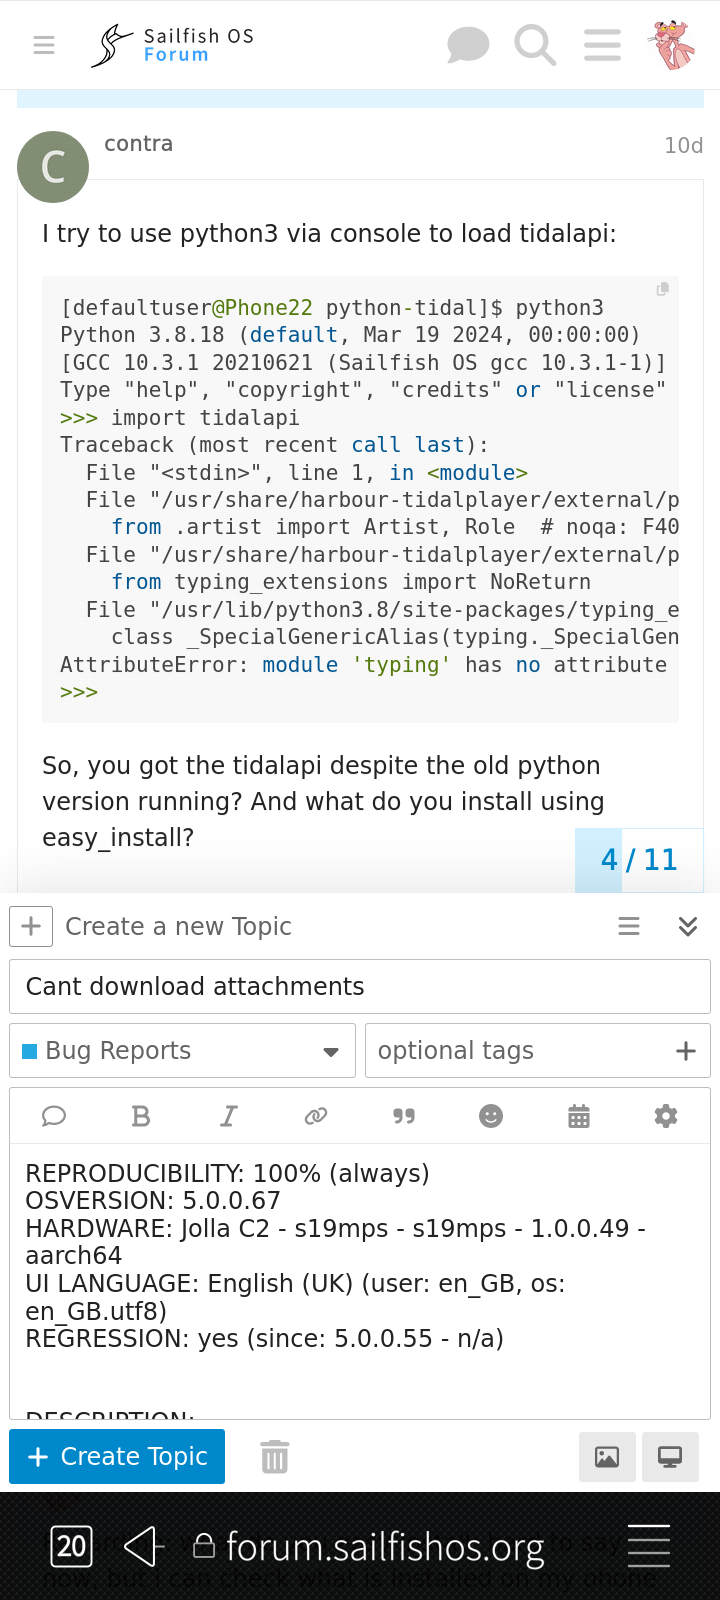Select line '>>> import tidalapi' in code
720x1600 pixels.
click(180, 418)
